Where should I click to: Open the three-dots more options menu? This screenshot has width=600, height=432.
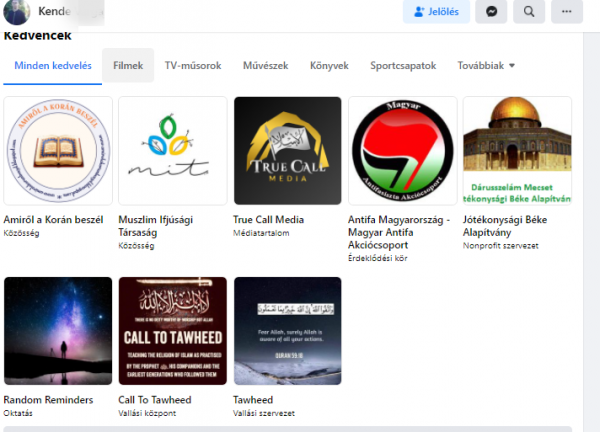tap(567, 11)
